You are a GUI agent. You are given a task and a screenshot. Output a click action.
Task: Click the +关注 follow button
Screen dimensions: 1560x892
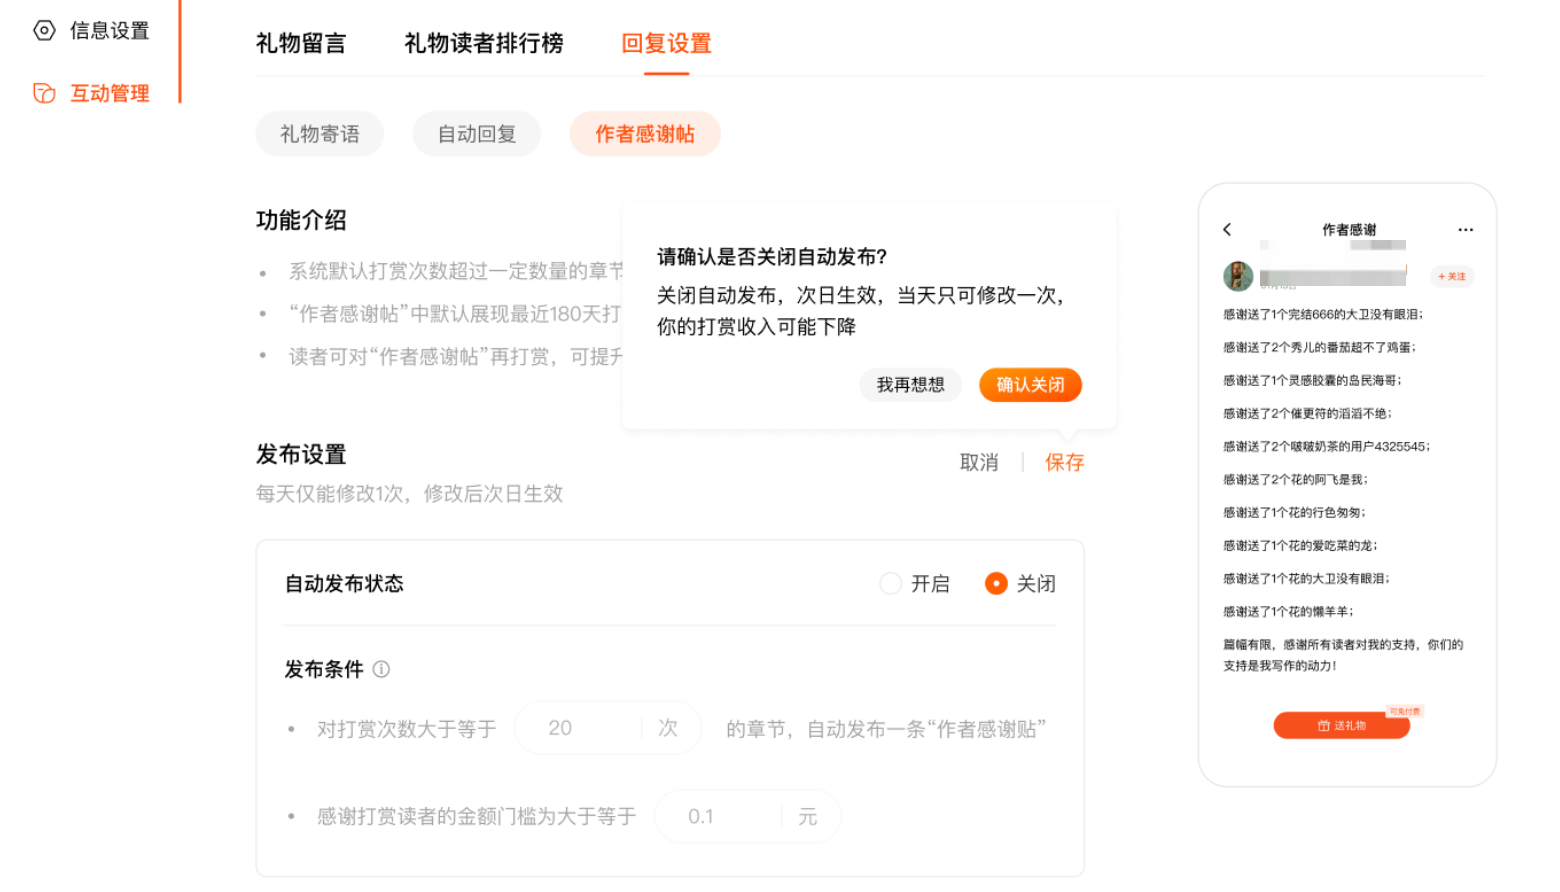(1451, 276)
